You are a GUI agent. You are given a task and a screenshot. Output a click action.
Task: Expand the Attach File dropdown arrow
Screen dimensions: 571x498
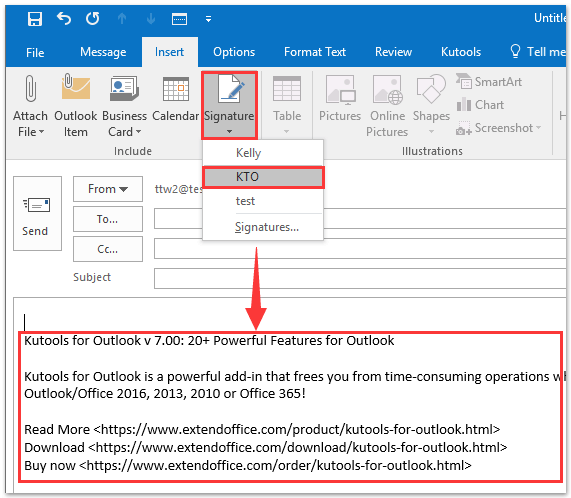41,131
